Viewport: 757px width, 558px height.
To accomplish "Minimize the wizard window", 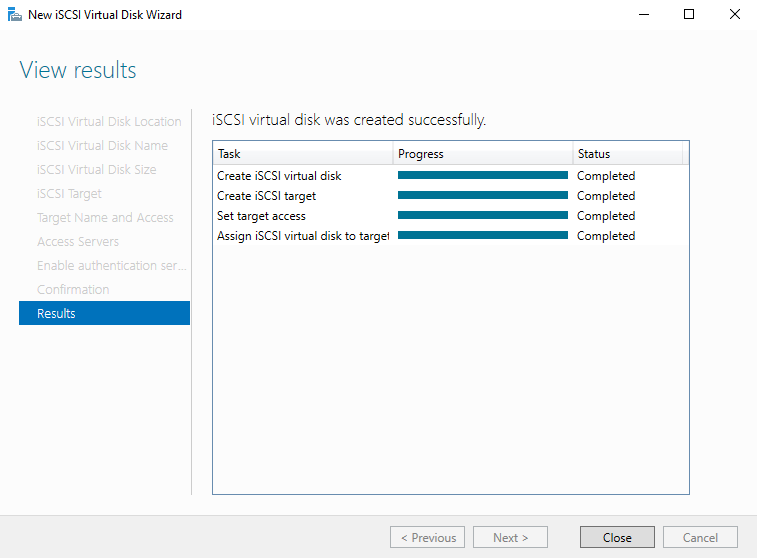I will click(642, 15).
